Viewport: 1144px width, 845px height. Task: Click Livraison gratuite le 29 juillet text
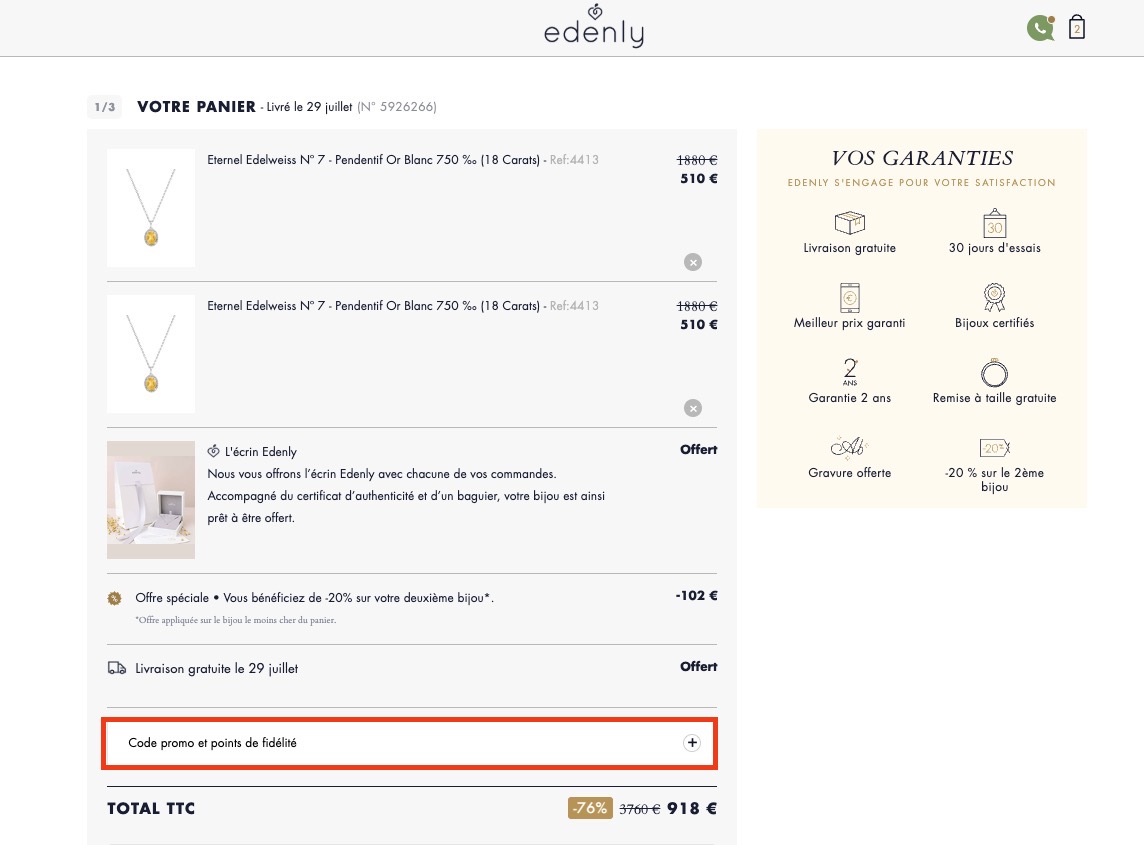[217, 668]
